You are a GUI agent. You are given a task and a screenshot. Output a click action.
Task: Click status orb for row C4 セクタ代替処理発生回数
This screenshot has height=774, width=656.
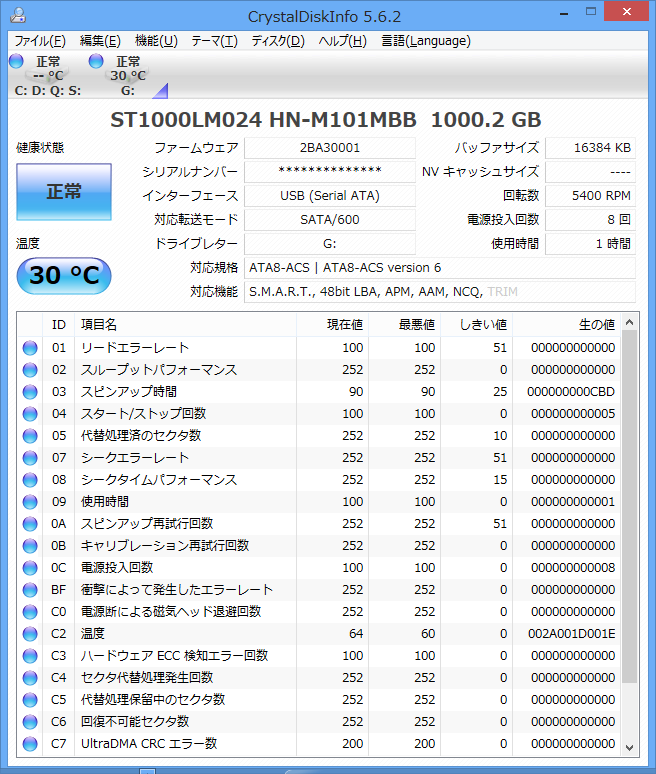click(30, 677)
